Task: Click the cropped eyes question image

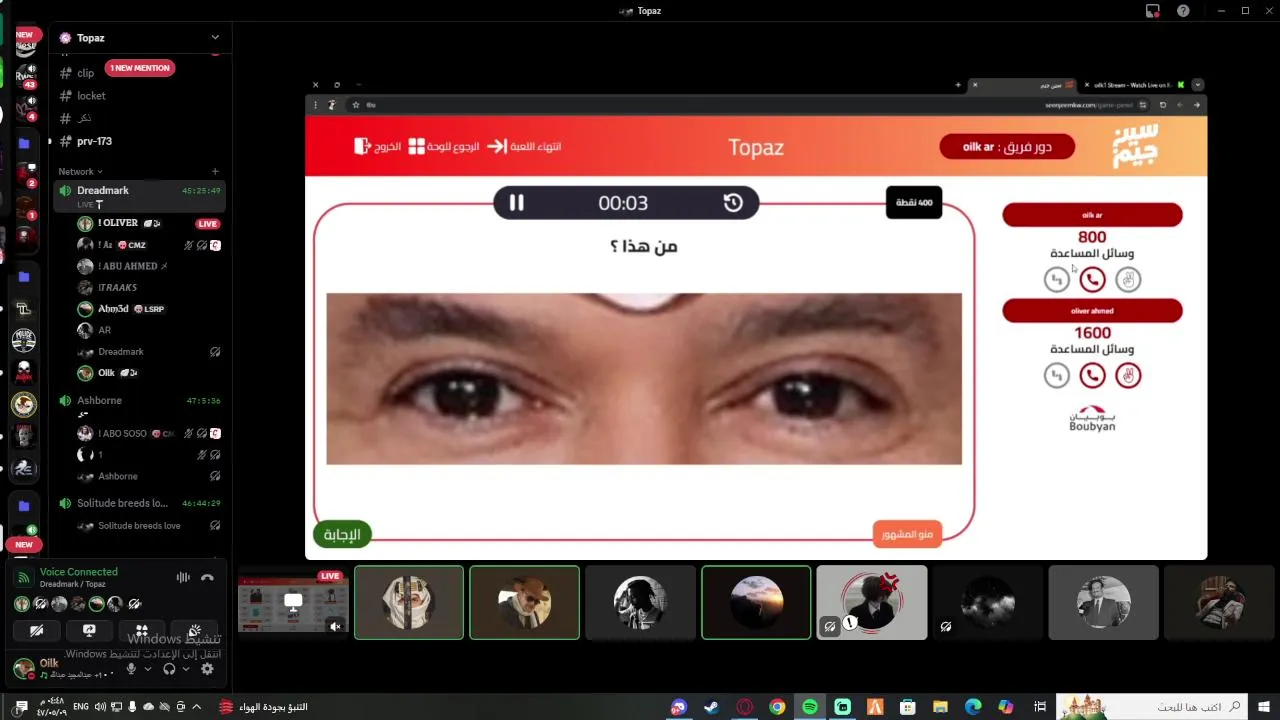Action: 644,379
